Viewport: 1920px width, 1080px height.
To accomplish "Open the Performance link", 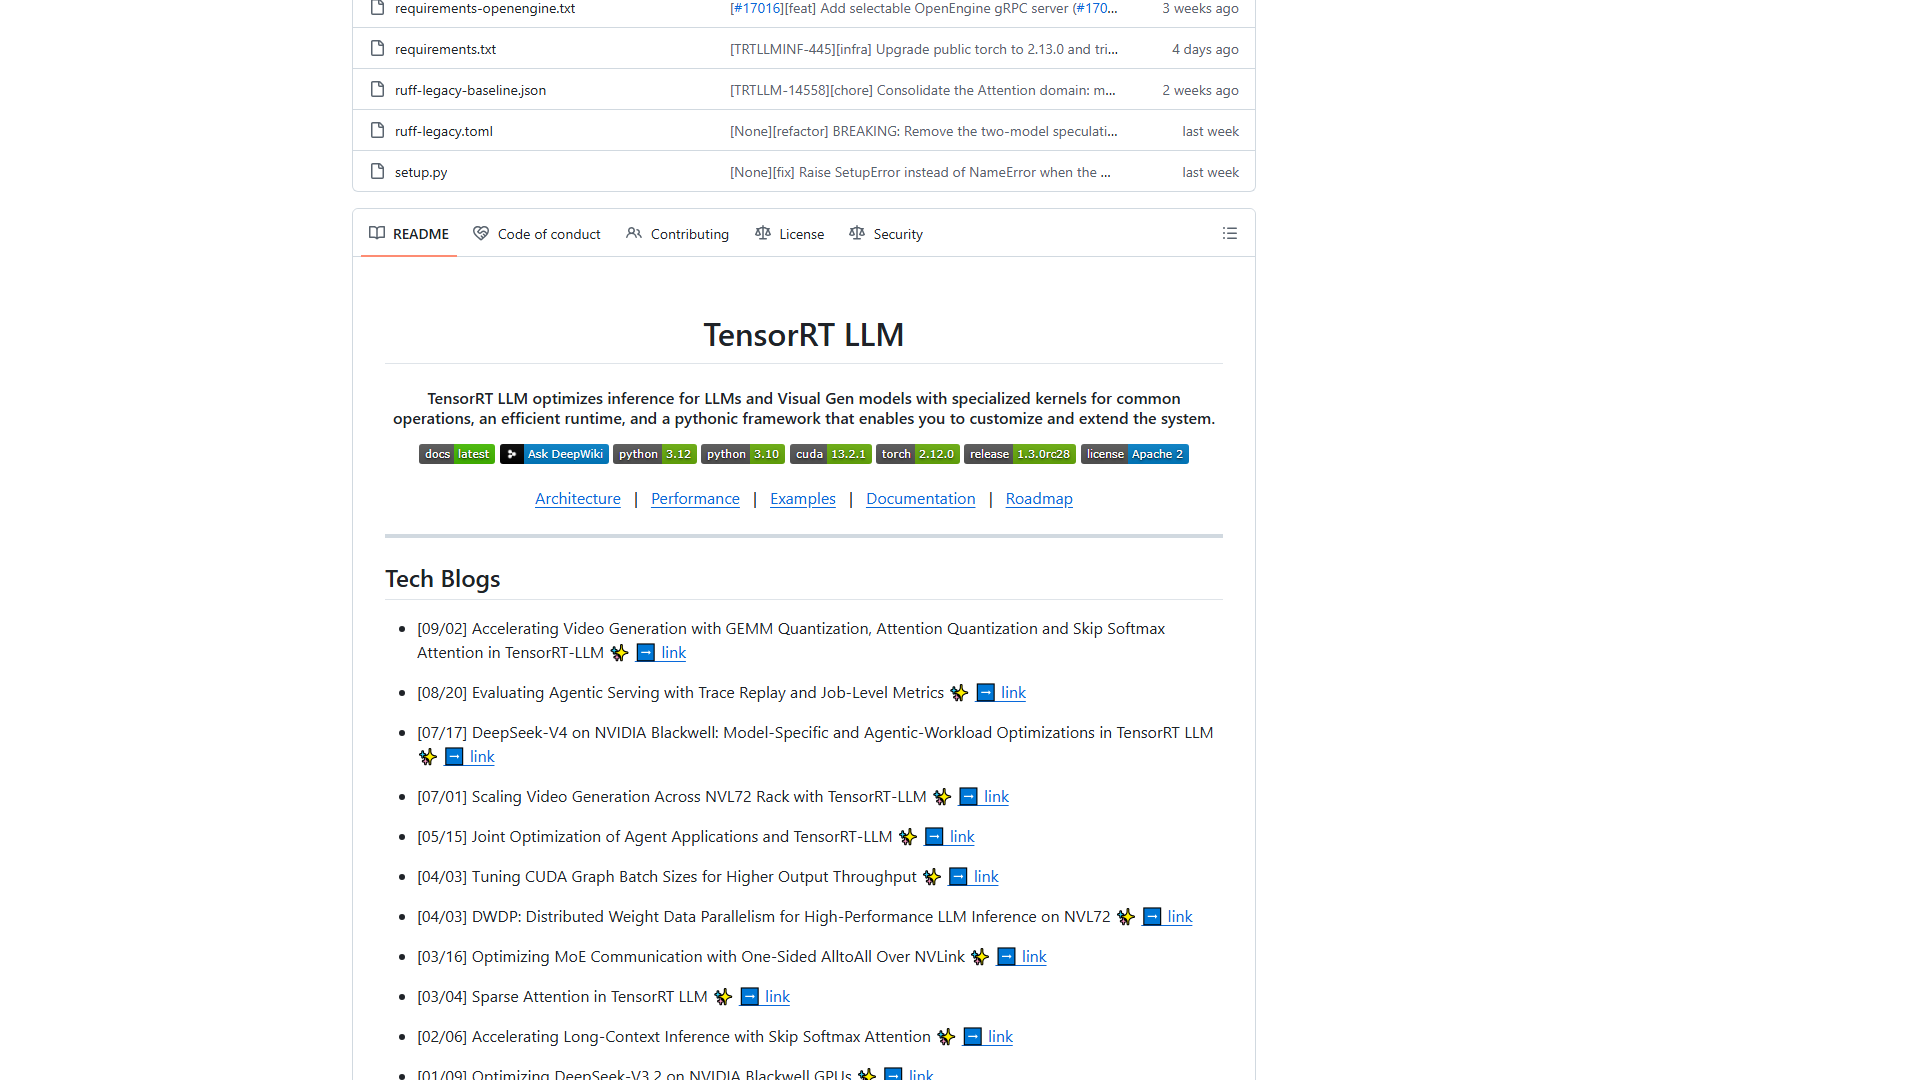I will [x=695, y=498].
